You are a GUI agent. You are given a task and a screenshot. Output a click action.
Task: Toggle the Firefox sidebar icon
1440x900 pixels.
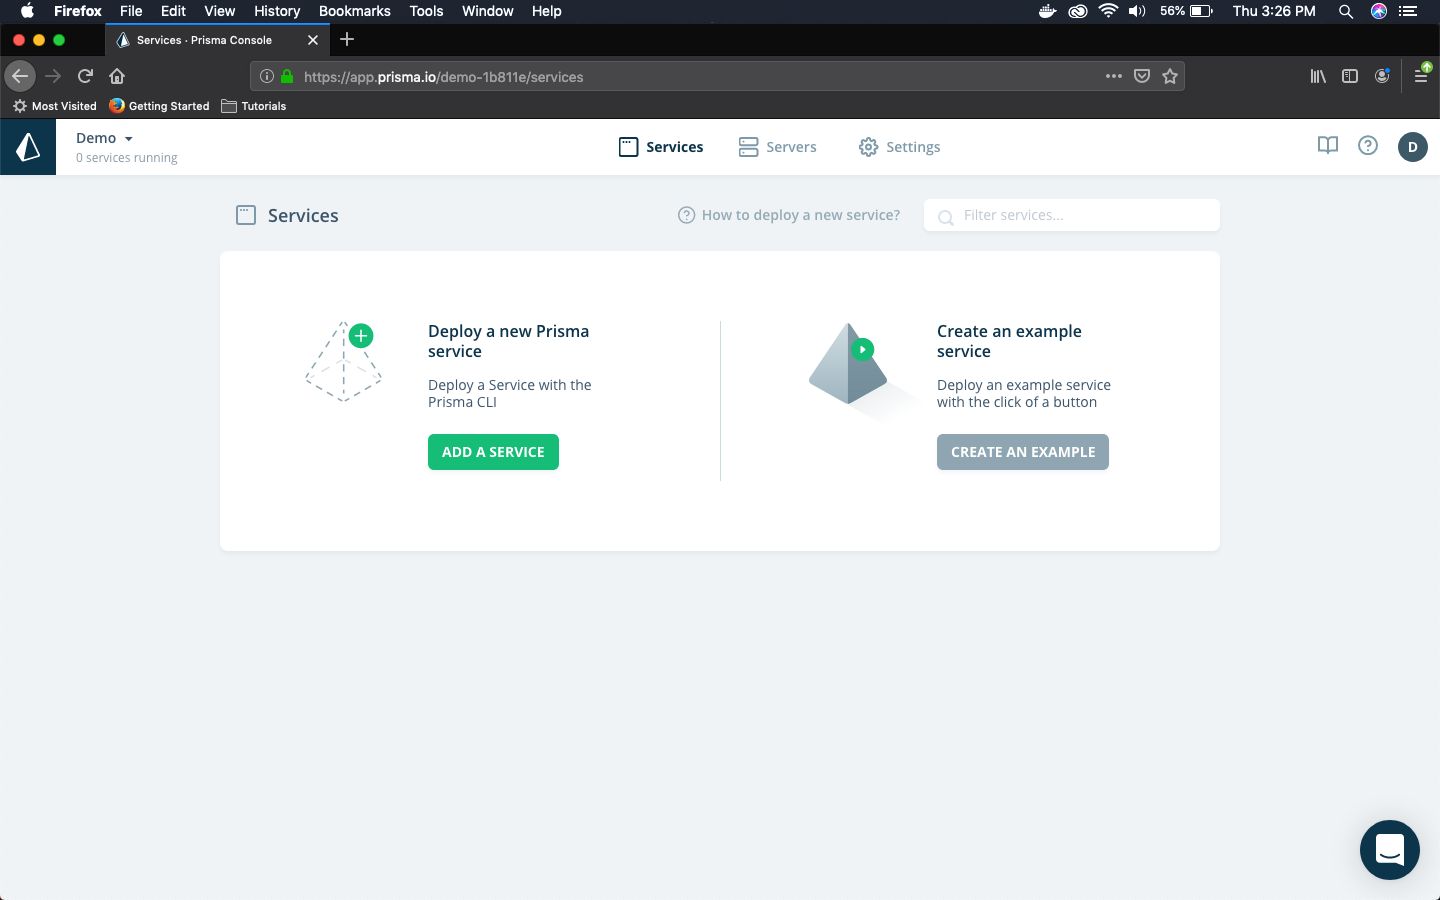[x=1350, y=76]
